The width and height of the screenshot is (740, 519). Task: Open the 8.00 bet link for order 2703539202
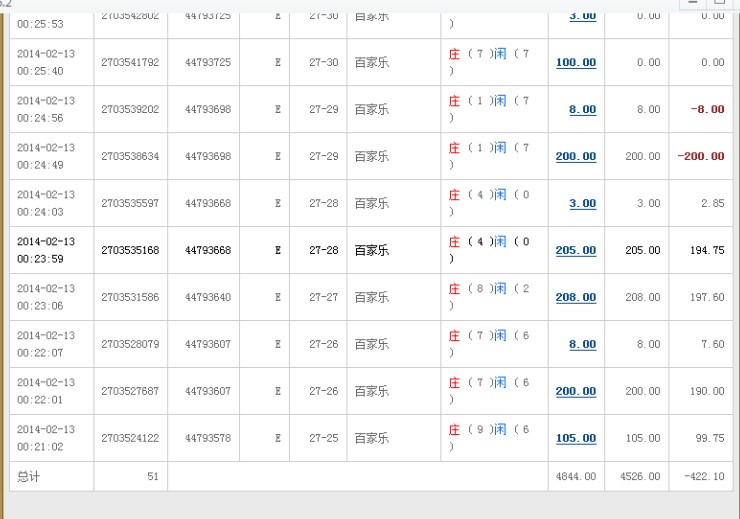(x=582, y=109)
